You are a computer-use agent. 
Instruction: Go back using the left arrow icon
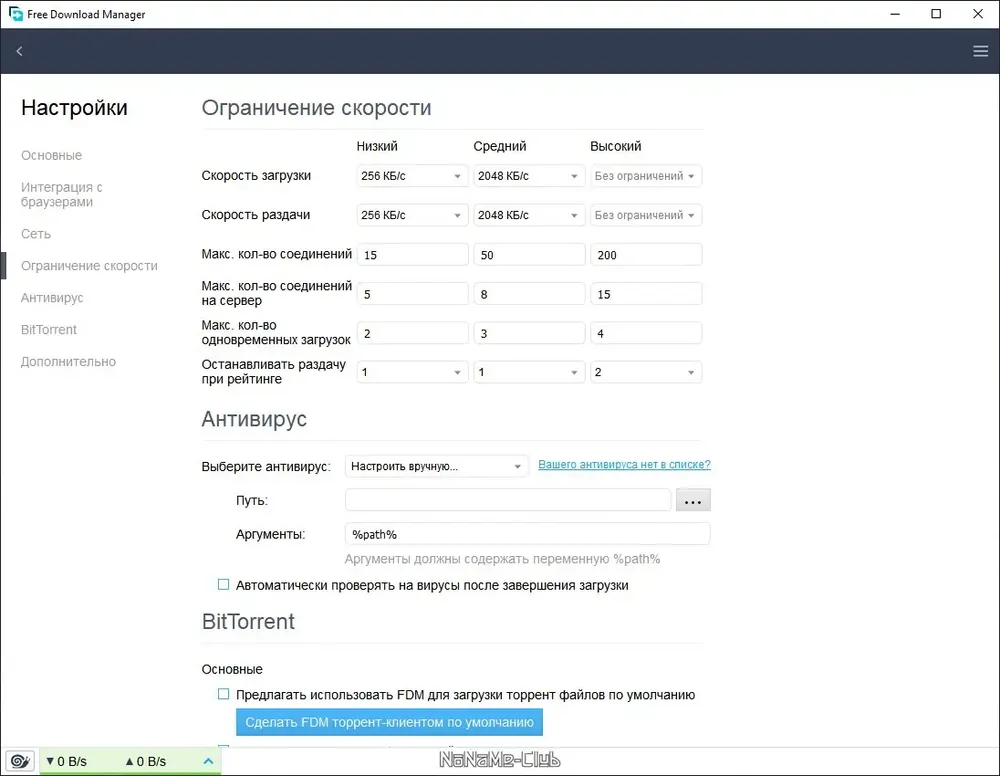pyautogui.click(x=19, y=51)
